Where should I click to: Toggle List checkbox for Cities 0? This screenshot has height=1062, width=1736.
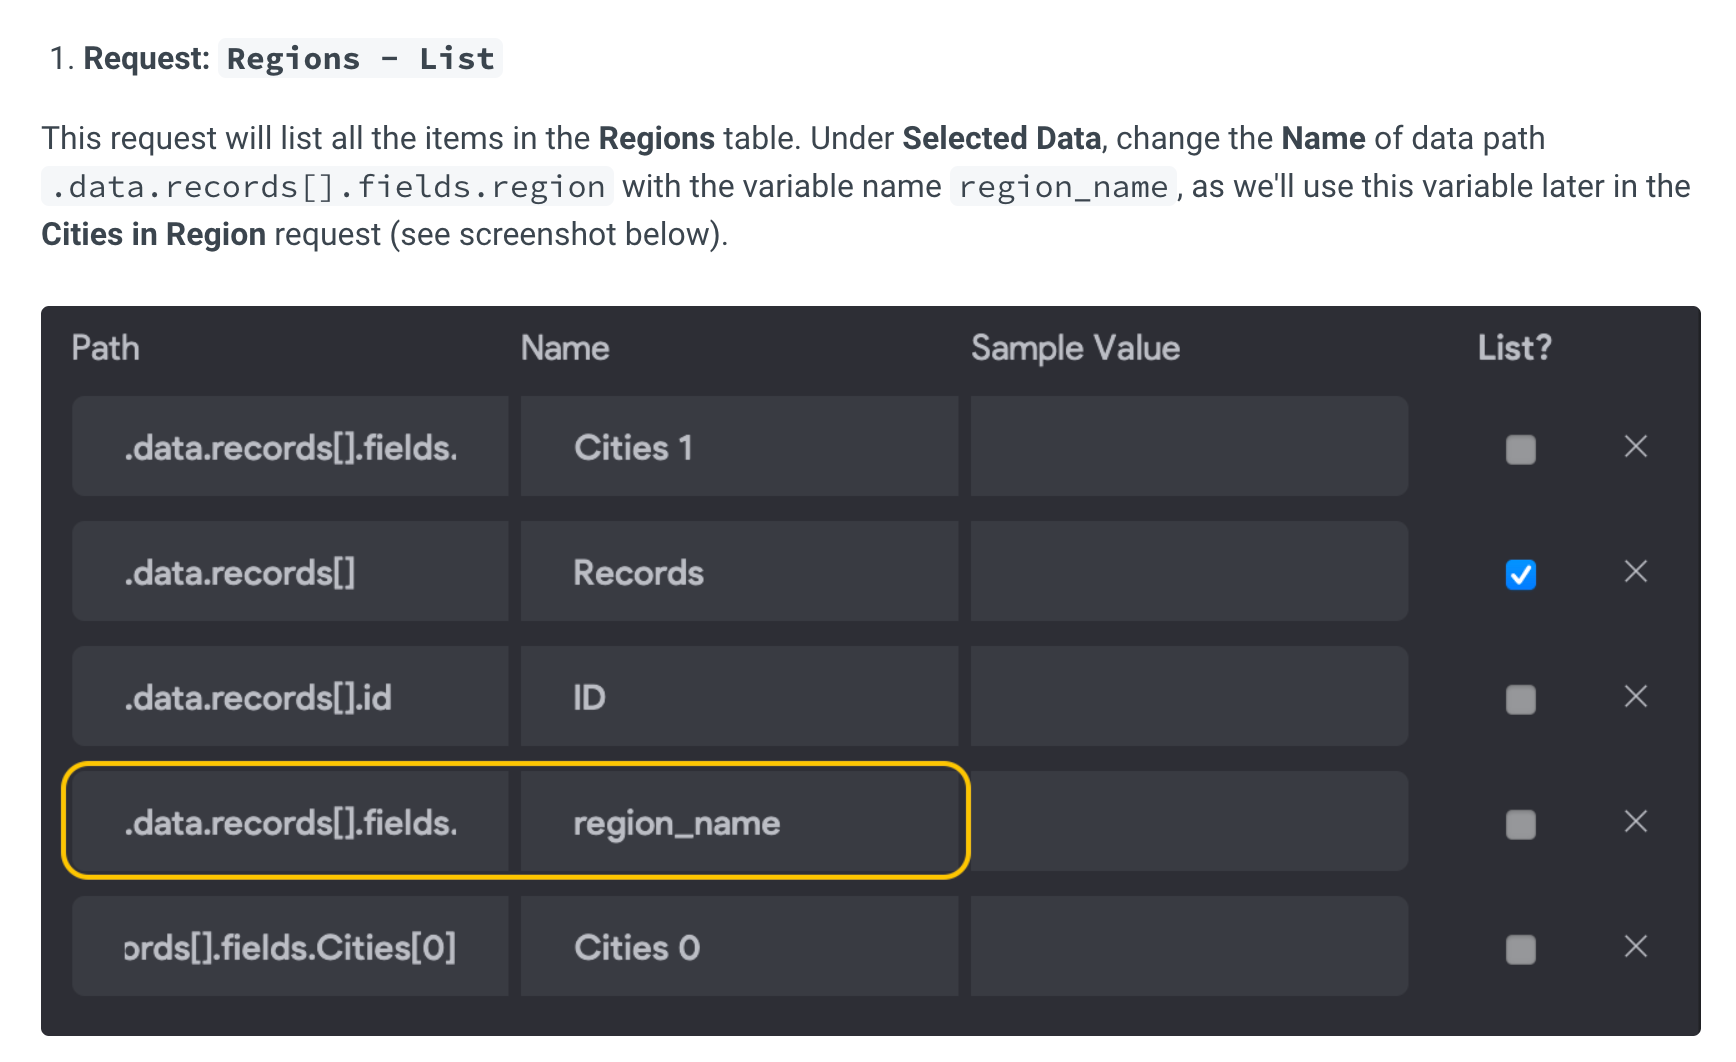tap(1520, 949)
